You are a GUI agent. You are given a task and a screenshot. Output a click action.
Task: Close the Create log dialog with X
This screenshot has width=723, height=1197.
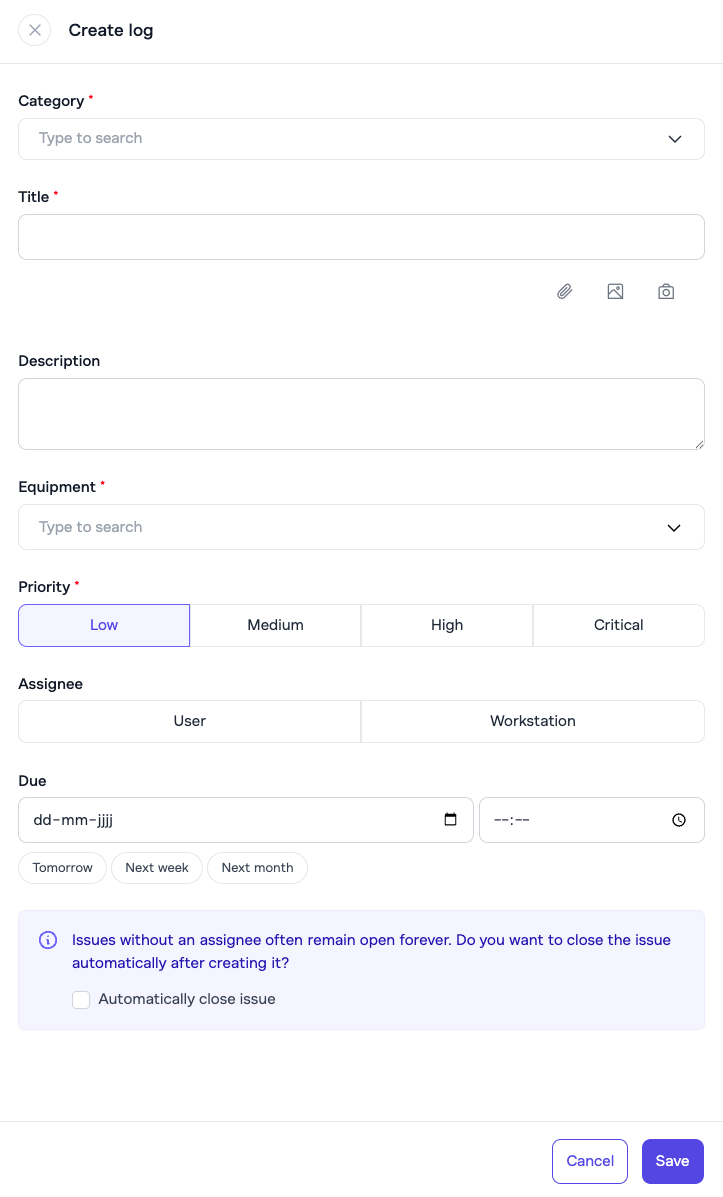point(35,30)
